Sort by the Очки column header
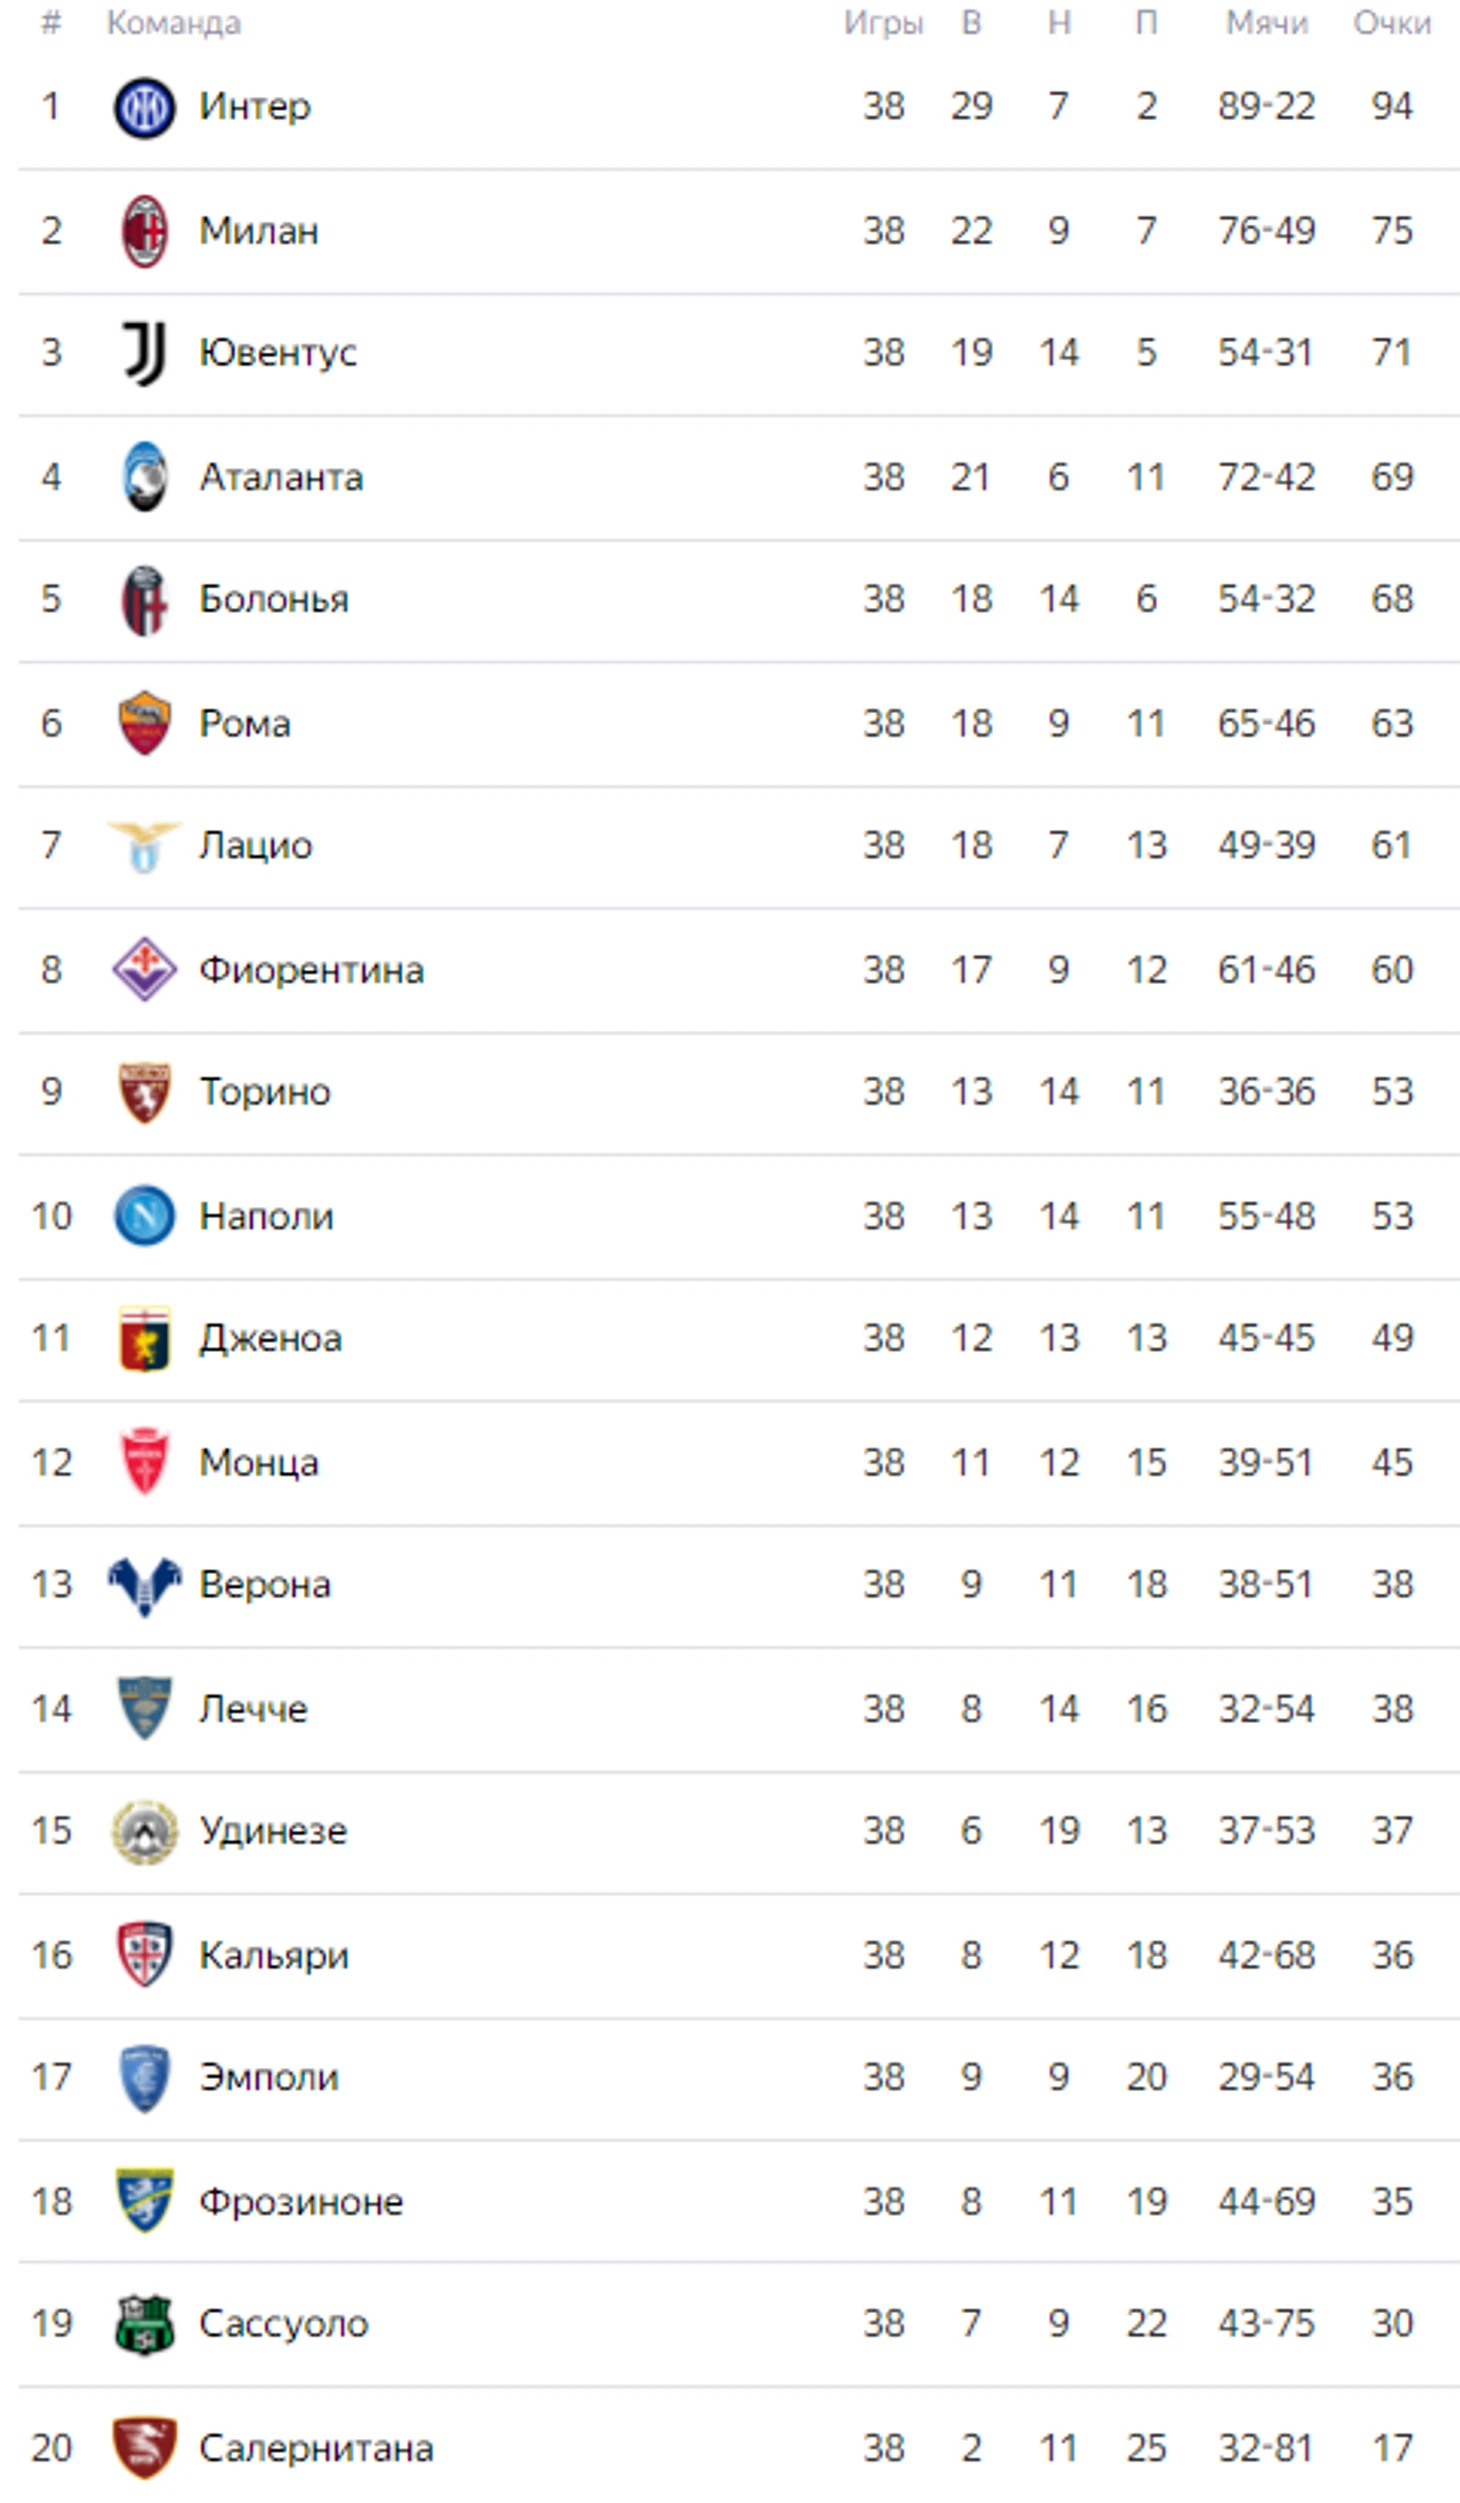1460x2503 pixels. tap(1392, 23)
